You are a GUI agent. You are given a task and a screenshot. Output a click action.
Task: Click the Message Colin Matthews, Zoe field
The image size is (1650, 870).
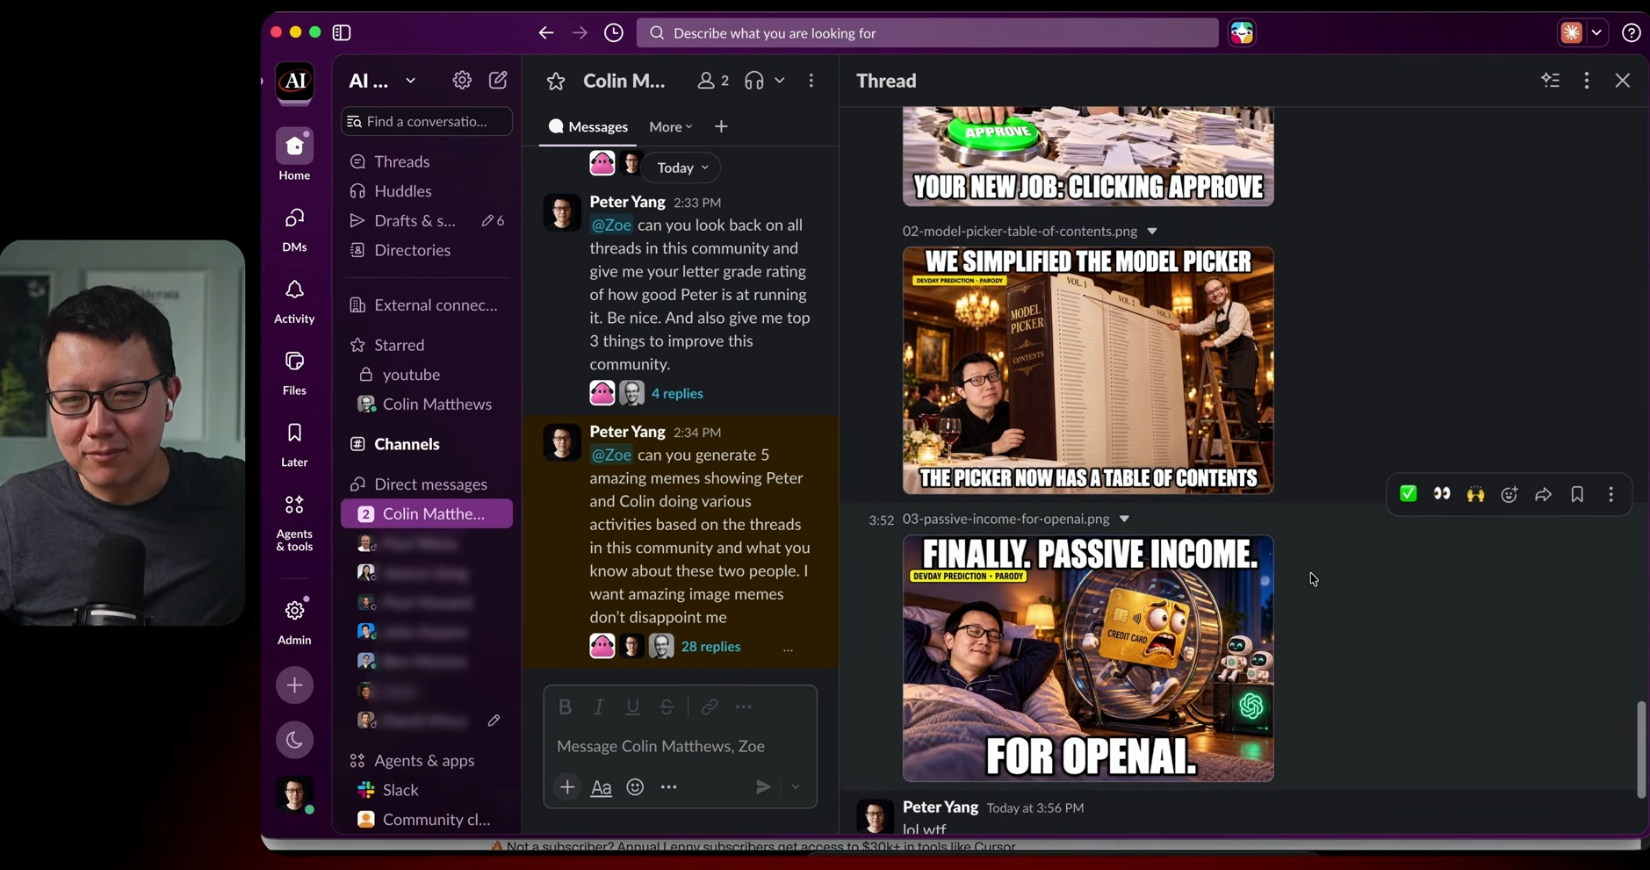click(x=680, y=746)
